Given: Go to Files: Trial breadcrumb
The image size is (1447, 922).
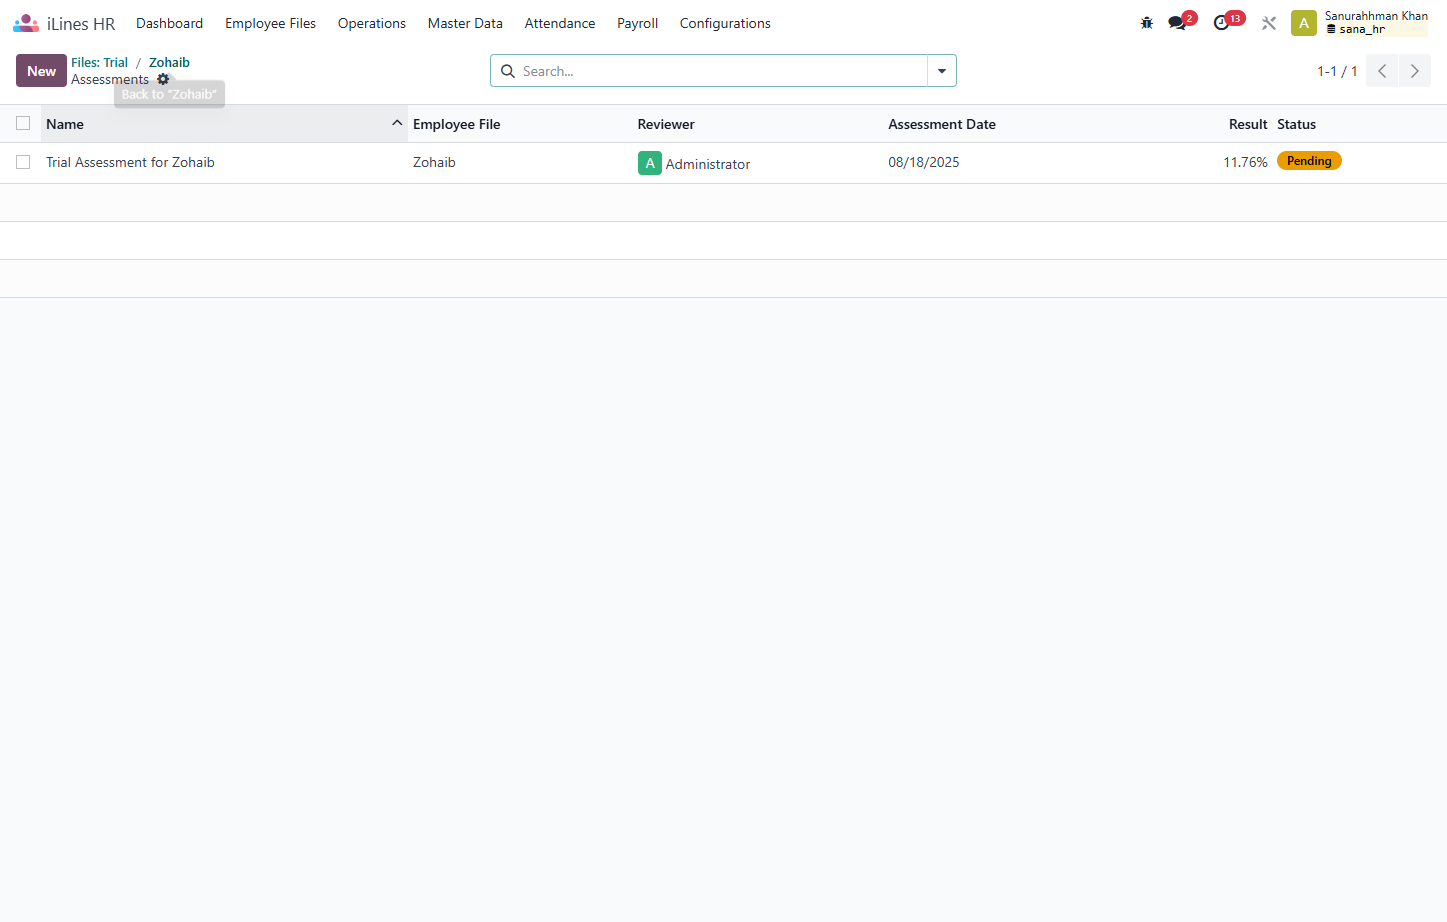Looking at the screenshot, I should tap(99, 62).
